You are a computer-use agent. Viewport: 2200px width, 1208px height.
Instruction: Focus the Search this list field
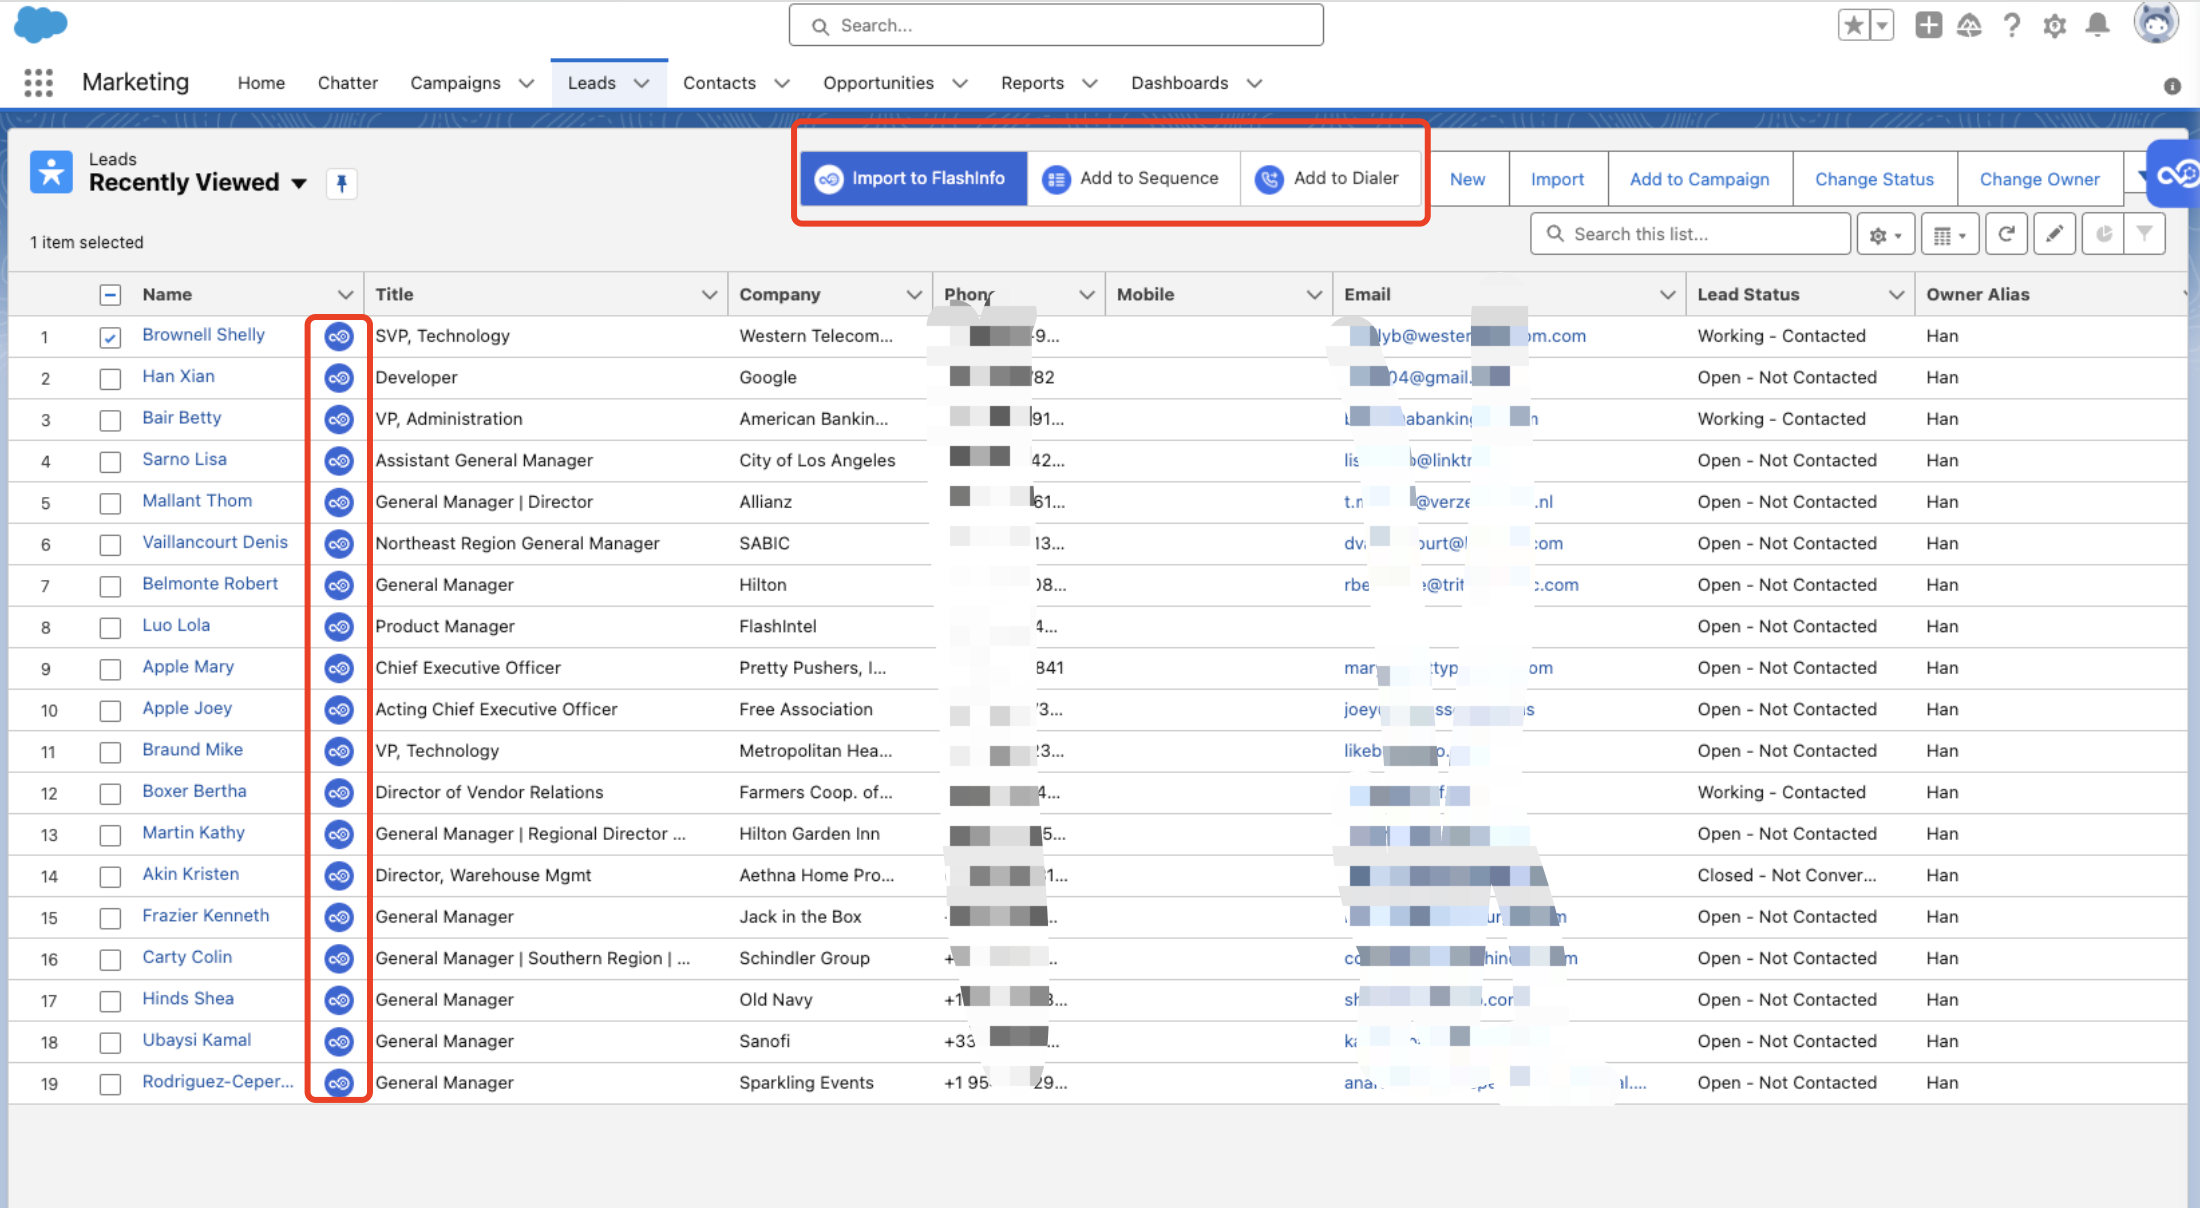(1690, 234)
